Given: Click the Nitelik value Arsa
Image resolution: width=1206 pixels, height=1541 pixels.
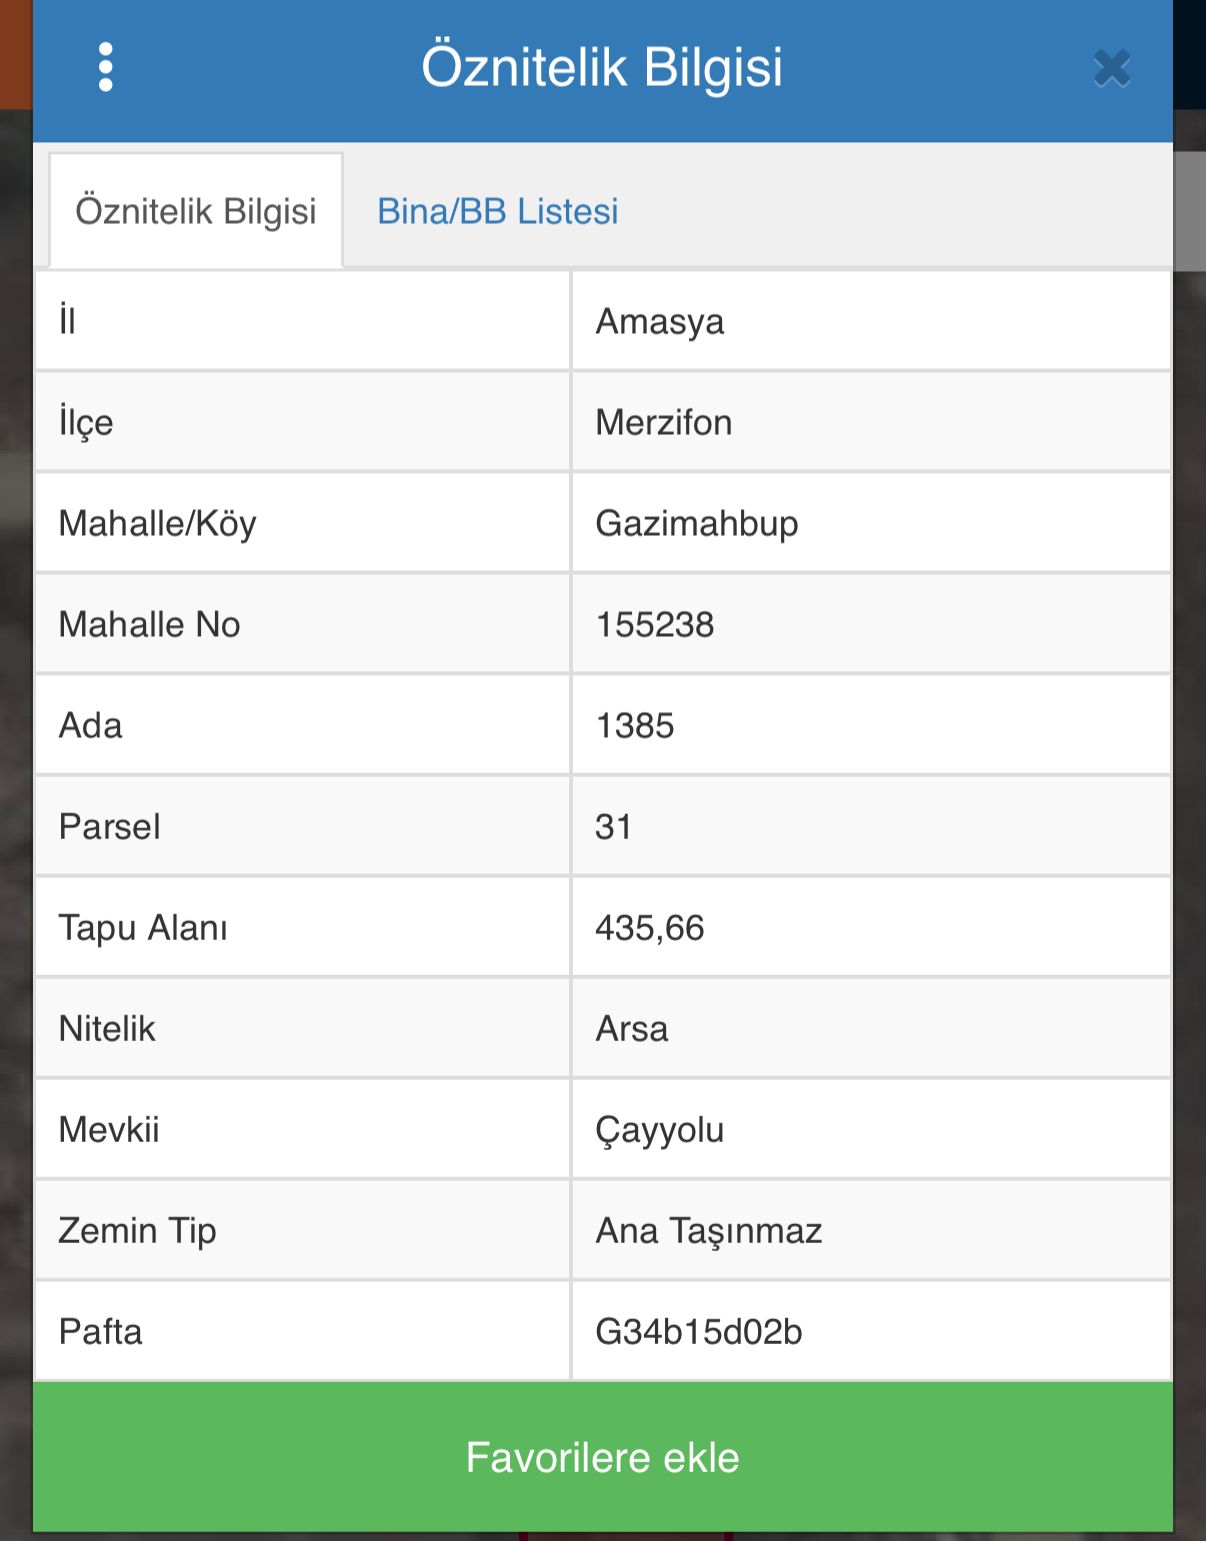Looking at the screenshot, I should [632, 1029].
